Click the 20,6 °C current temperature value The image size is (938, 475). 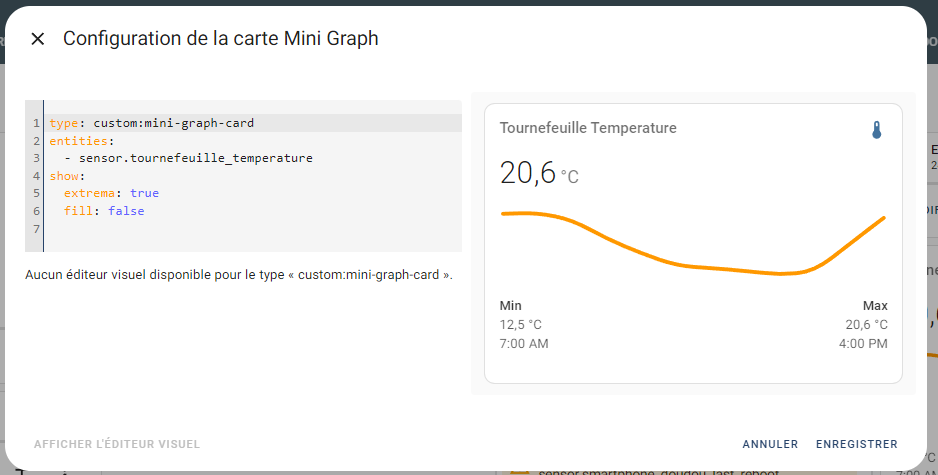coord(539,173)
